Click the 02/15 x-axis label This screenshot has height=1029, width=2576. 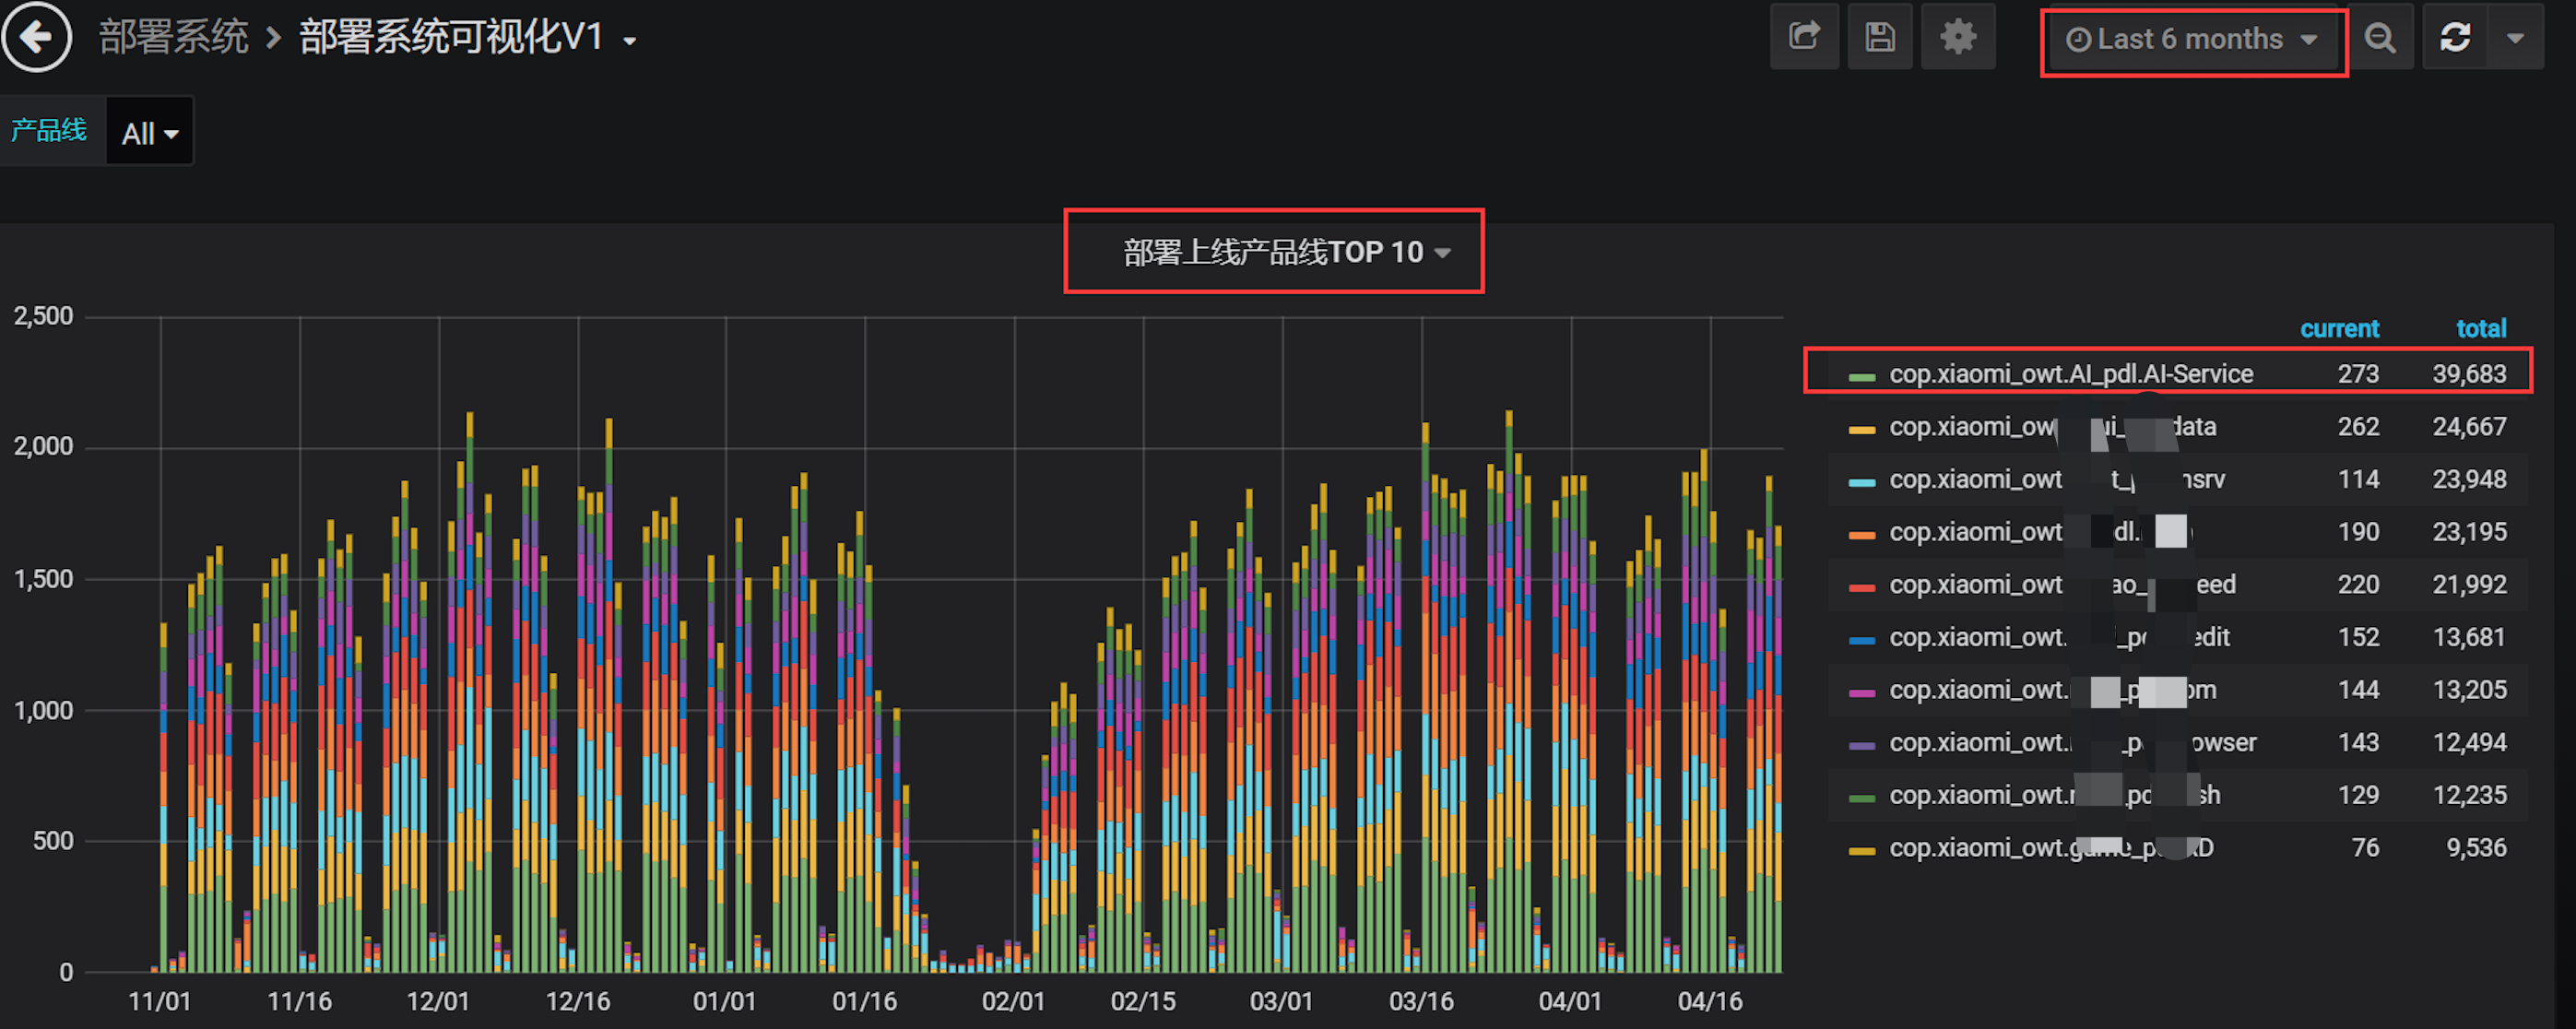[1143, 1001]
